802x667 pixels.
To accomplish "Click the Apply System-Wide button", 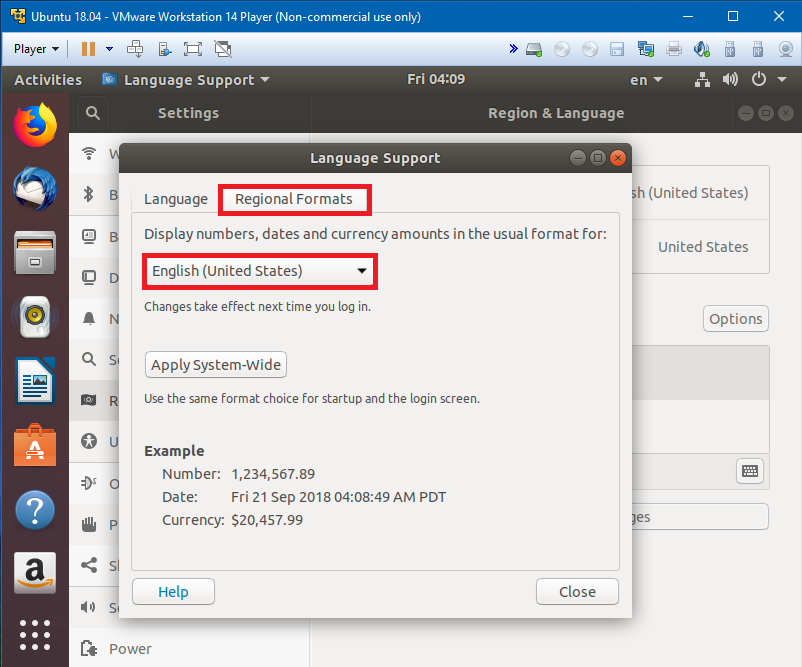I will (216, 365).
